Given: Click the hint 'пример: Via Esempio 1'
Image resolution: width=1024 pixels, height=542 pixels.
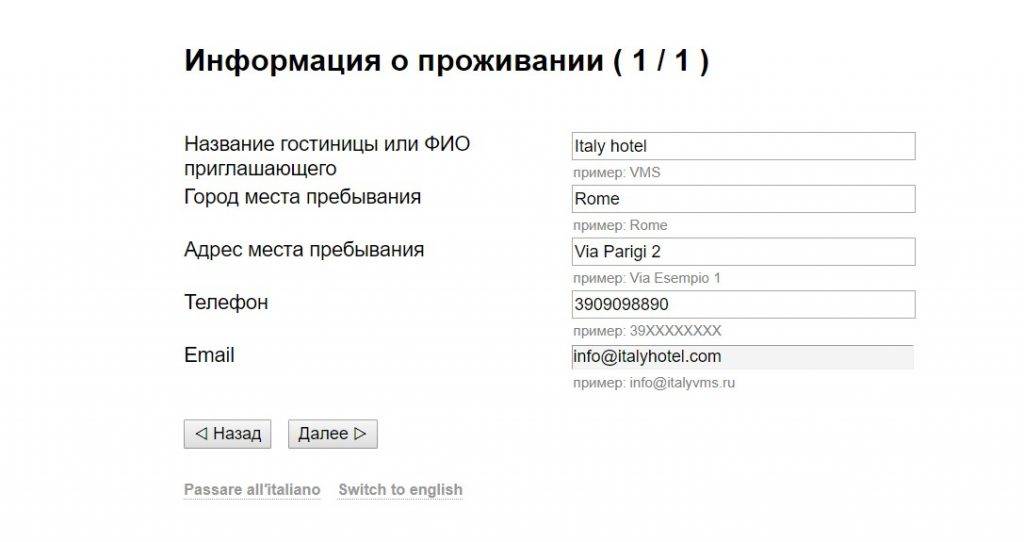Looking at the screenshot, I should pos(646,278).
